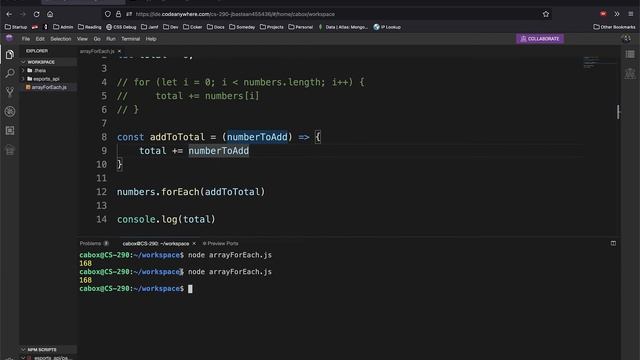Close the arrayForEach.js editor tab
The image size is (640, 360).
(119, 51)
